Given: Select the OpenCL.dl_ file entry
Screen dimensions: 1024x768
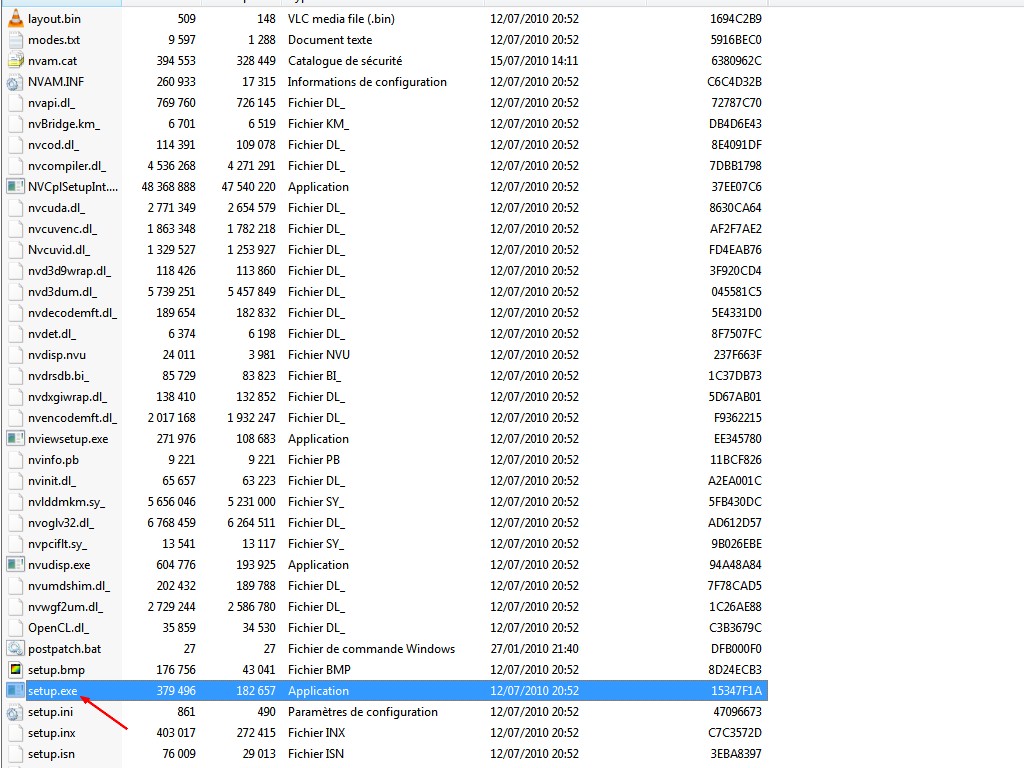Looking at the screenshot, I should tap(58, 628).
